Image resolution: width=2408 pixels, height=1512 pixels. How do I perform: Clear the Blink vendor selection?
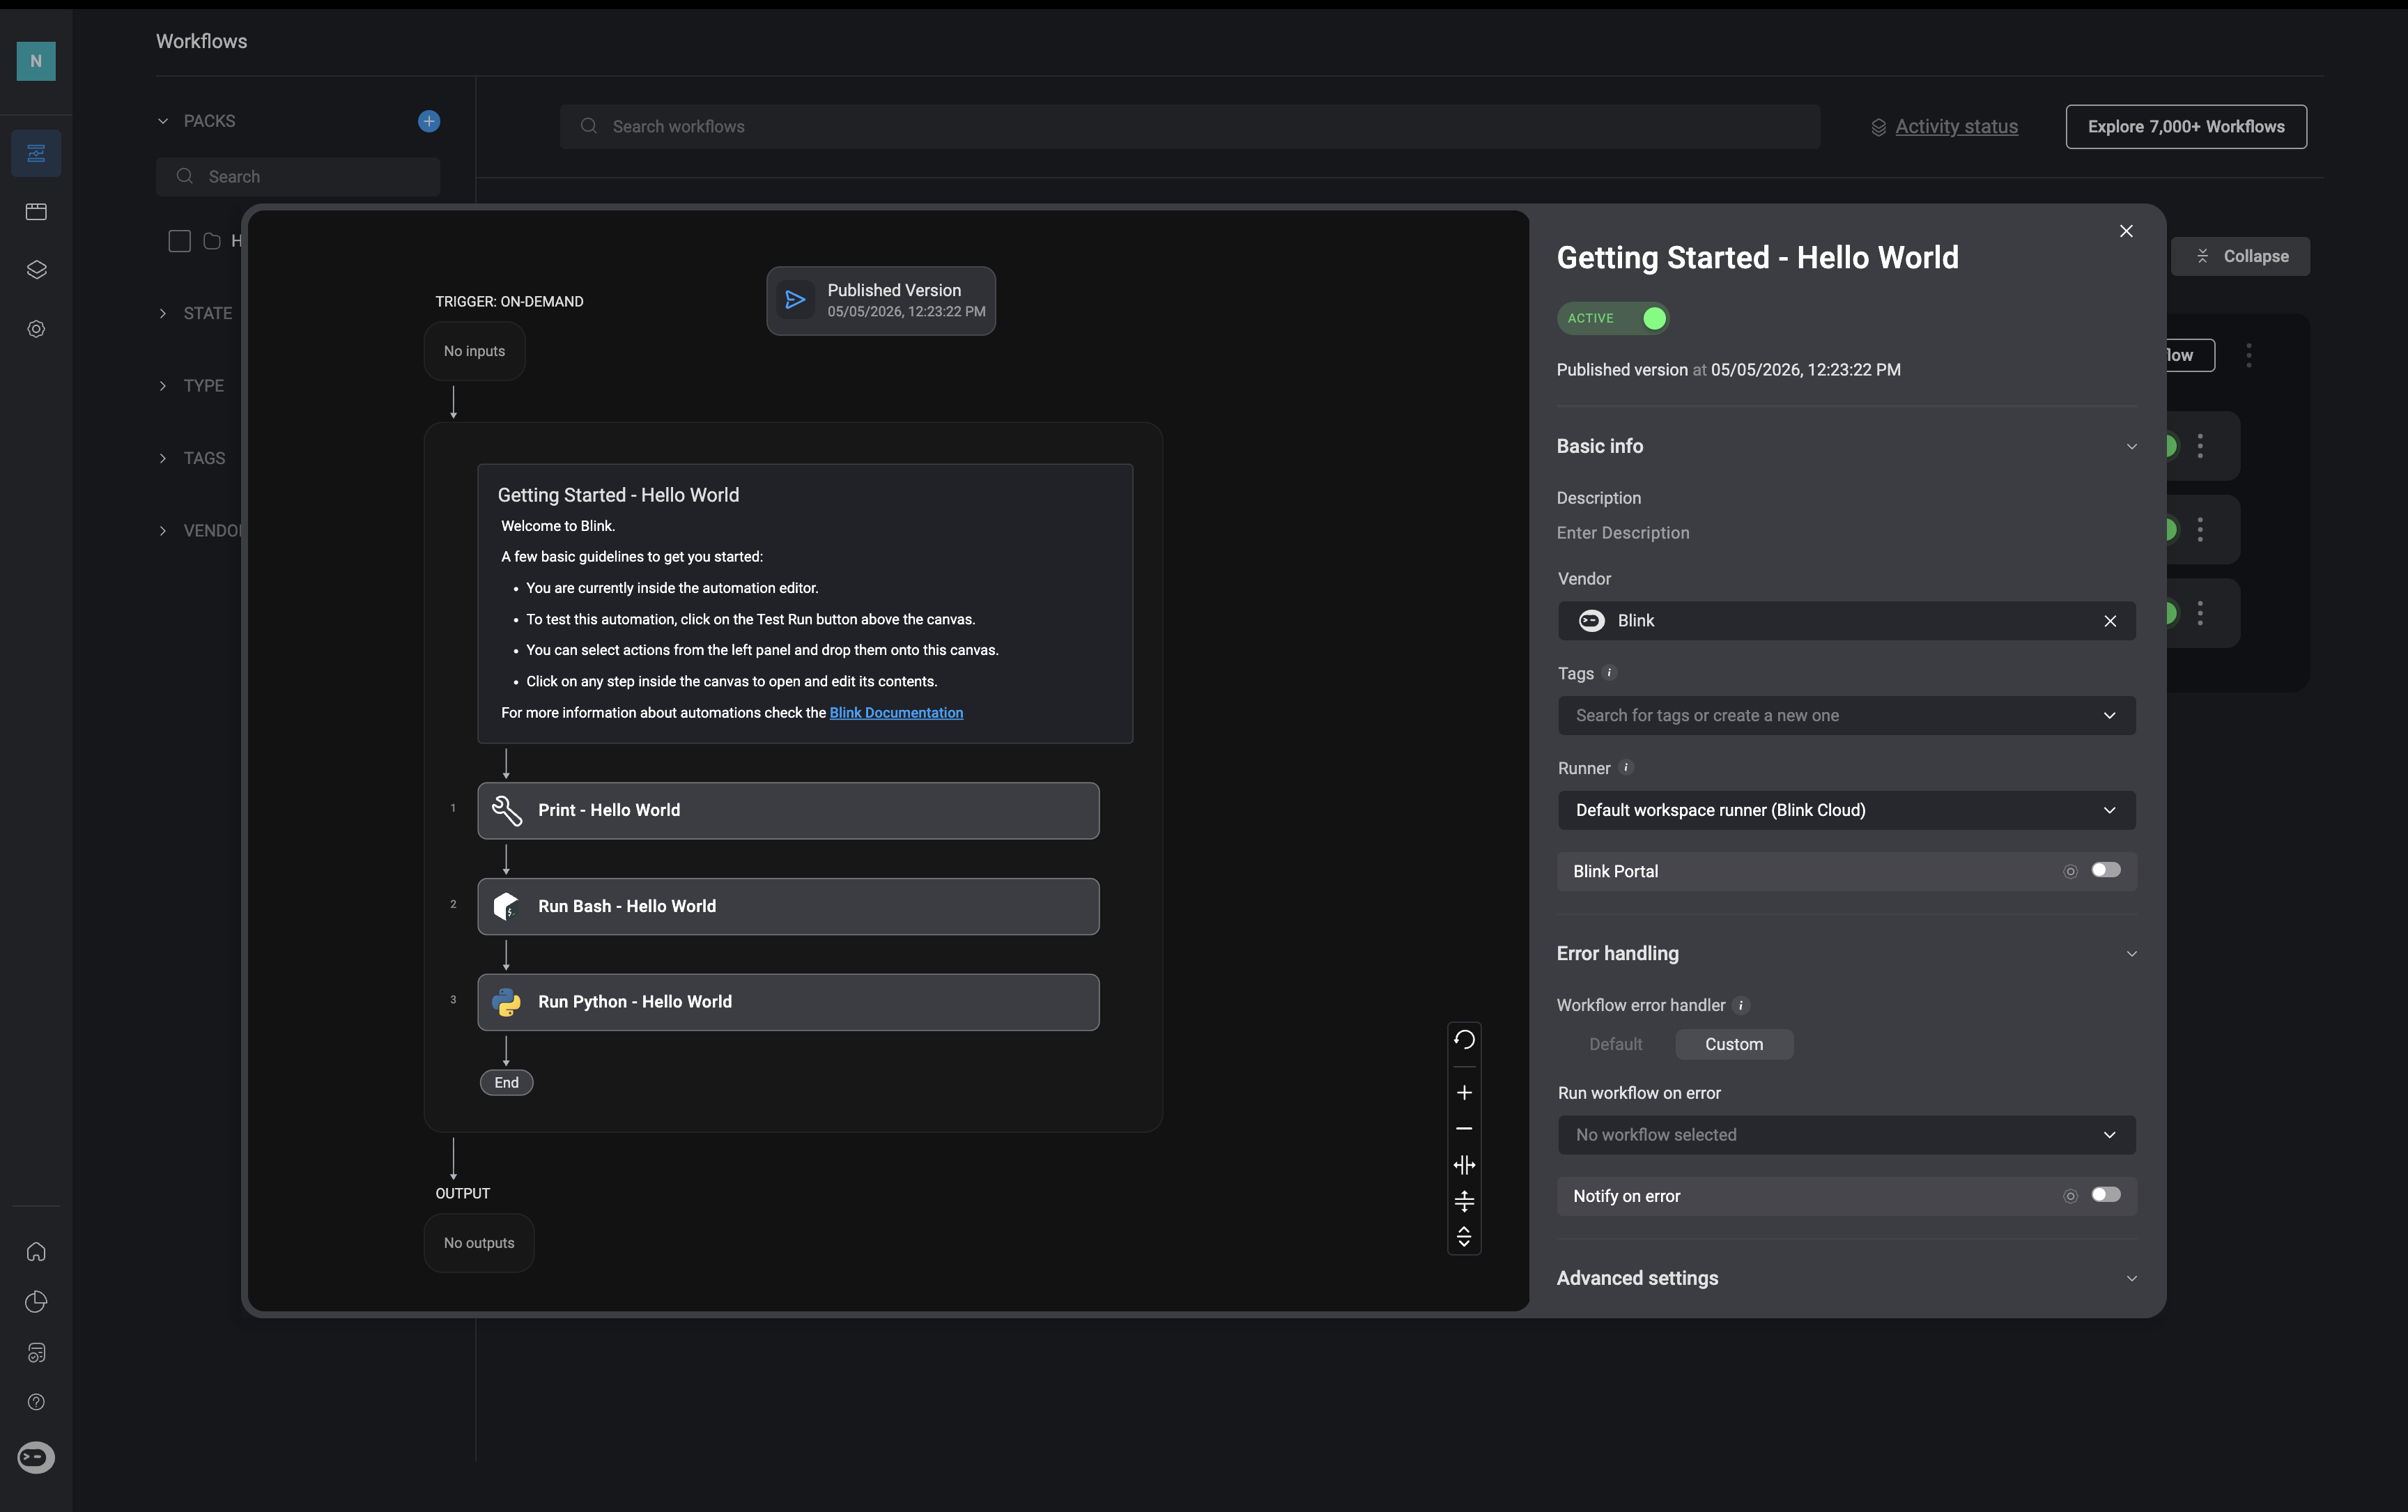pyautogui.click(x=2110, y=621)
